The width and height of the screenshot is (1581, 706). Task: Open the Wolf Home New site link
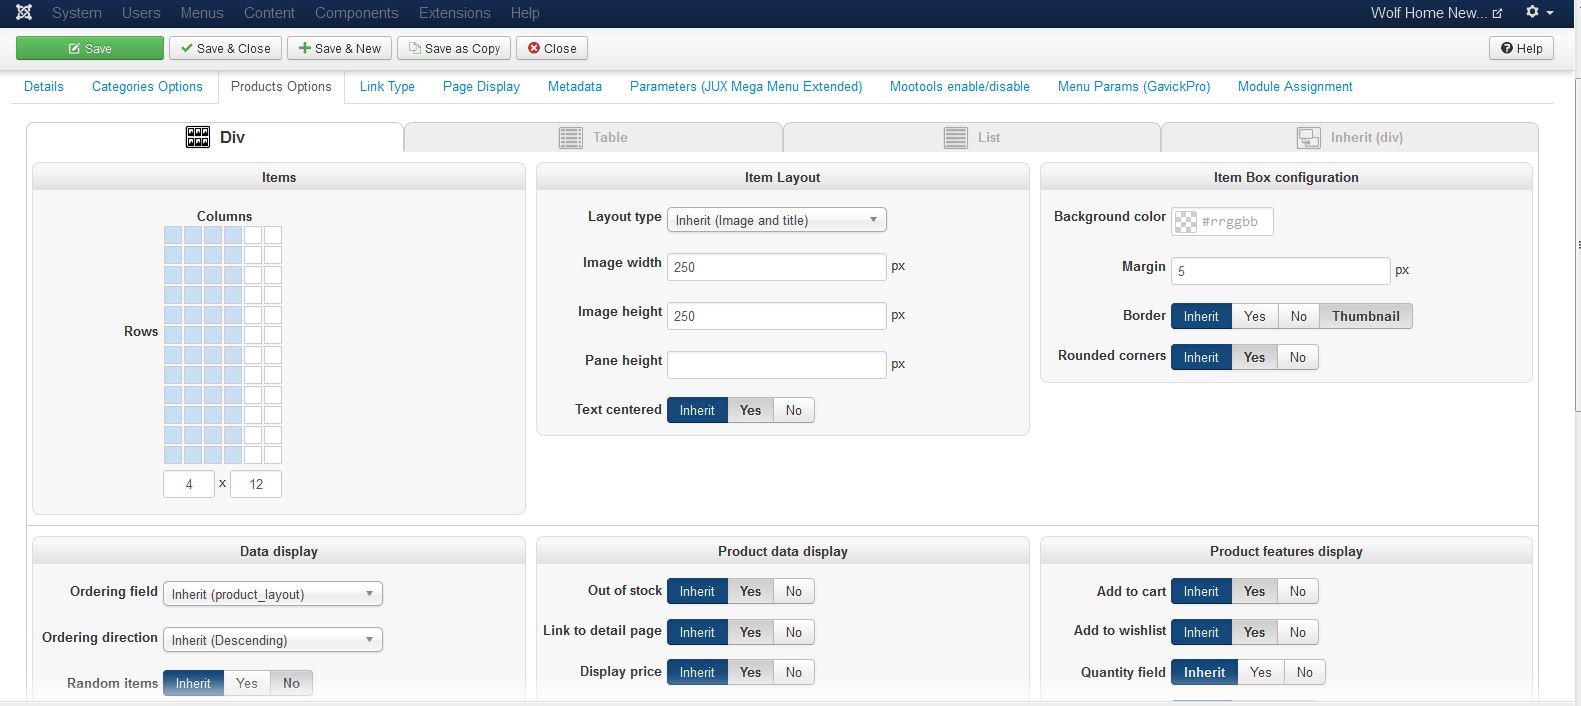tap(1436, 13)
